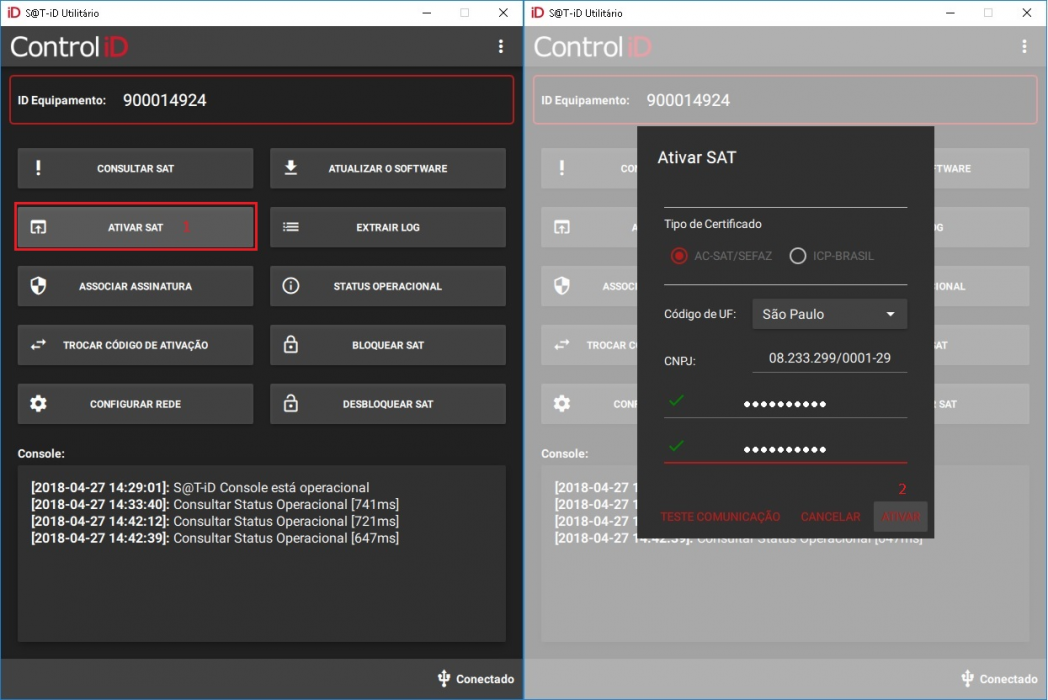Click the Atualizar o Software button
The image size is (1048, 700).
click(388, 168)
